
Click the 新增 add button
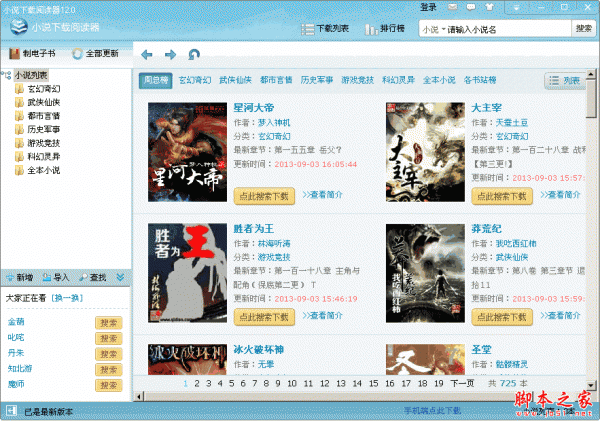[20, 277]
